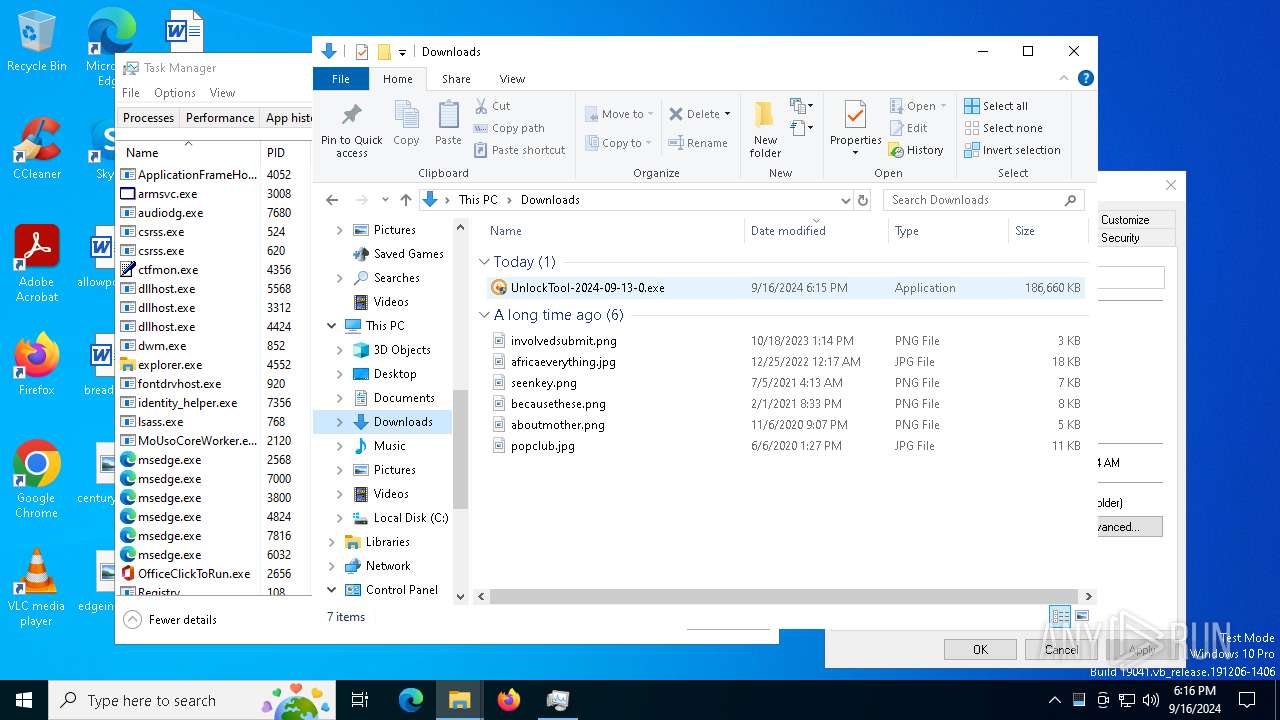This screenshot has height=720, width=1280.
Task: Open Task Manager Options menu
Action: coord(174,93)
